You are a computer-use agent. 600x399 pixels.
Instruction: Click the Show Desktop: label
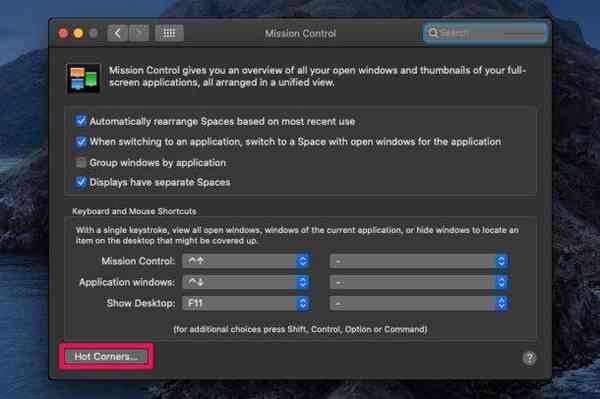(x=141, y=303)
